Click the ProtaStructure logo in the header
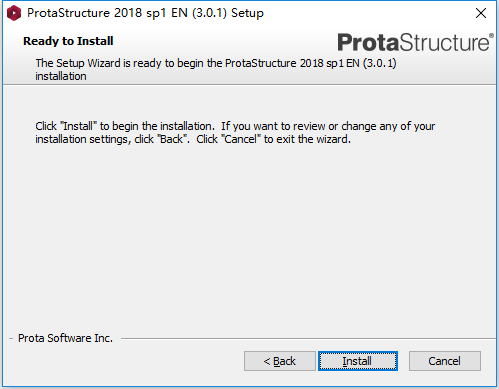Viewport: 499px width, 389px height. [x=415, y=43]
